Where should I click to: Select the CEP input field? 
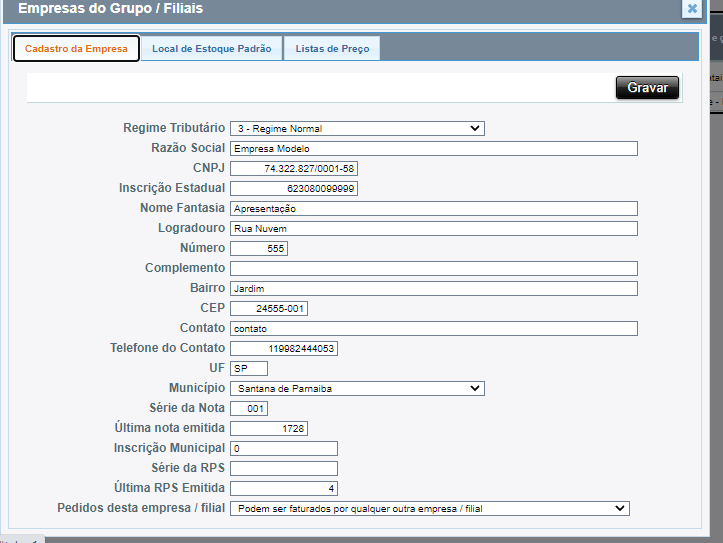(x=269, y=308)
